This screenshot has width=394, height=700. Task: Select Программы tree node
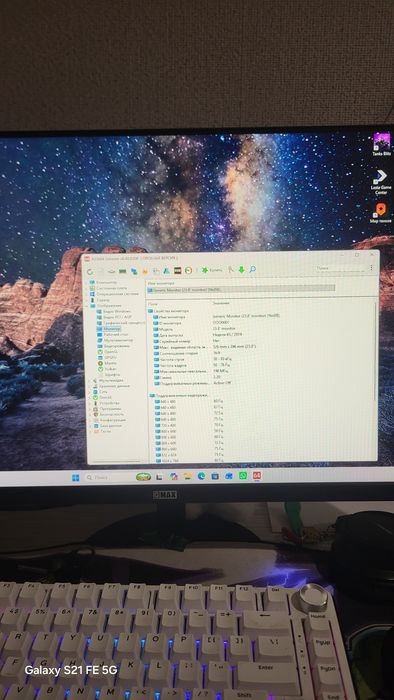coord(107,409)
